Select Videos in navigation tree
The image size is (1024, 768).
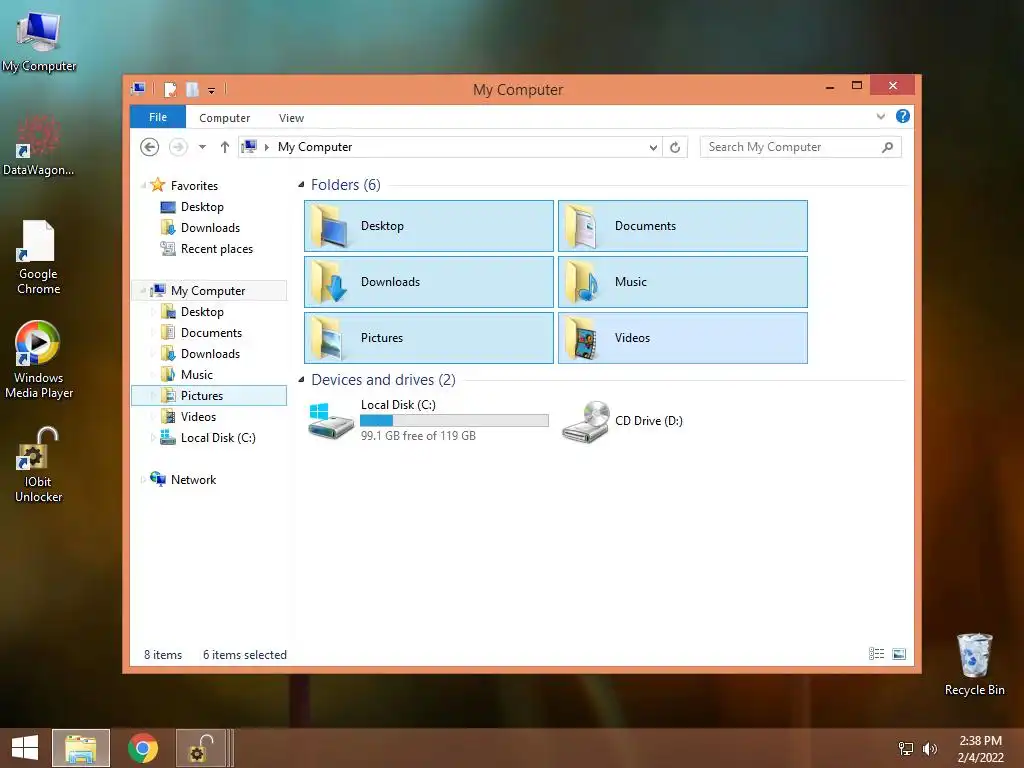[x=198, y=417]
